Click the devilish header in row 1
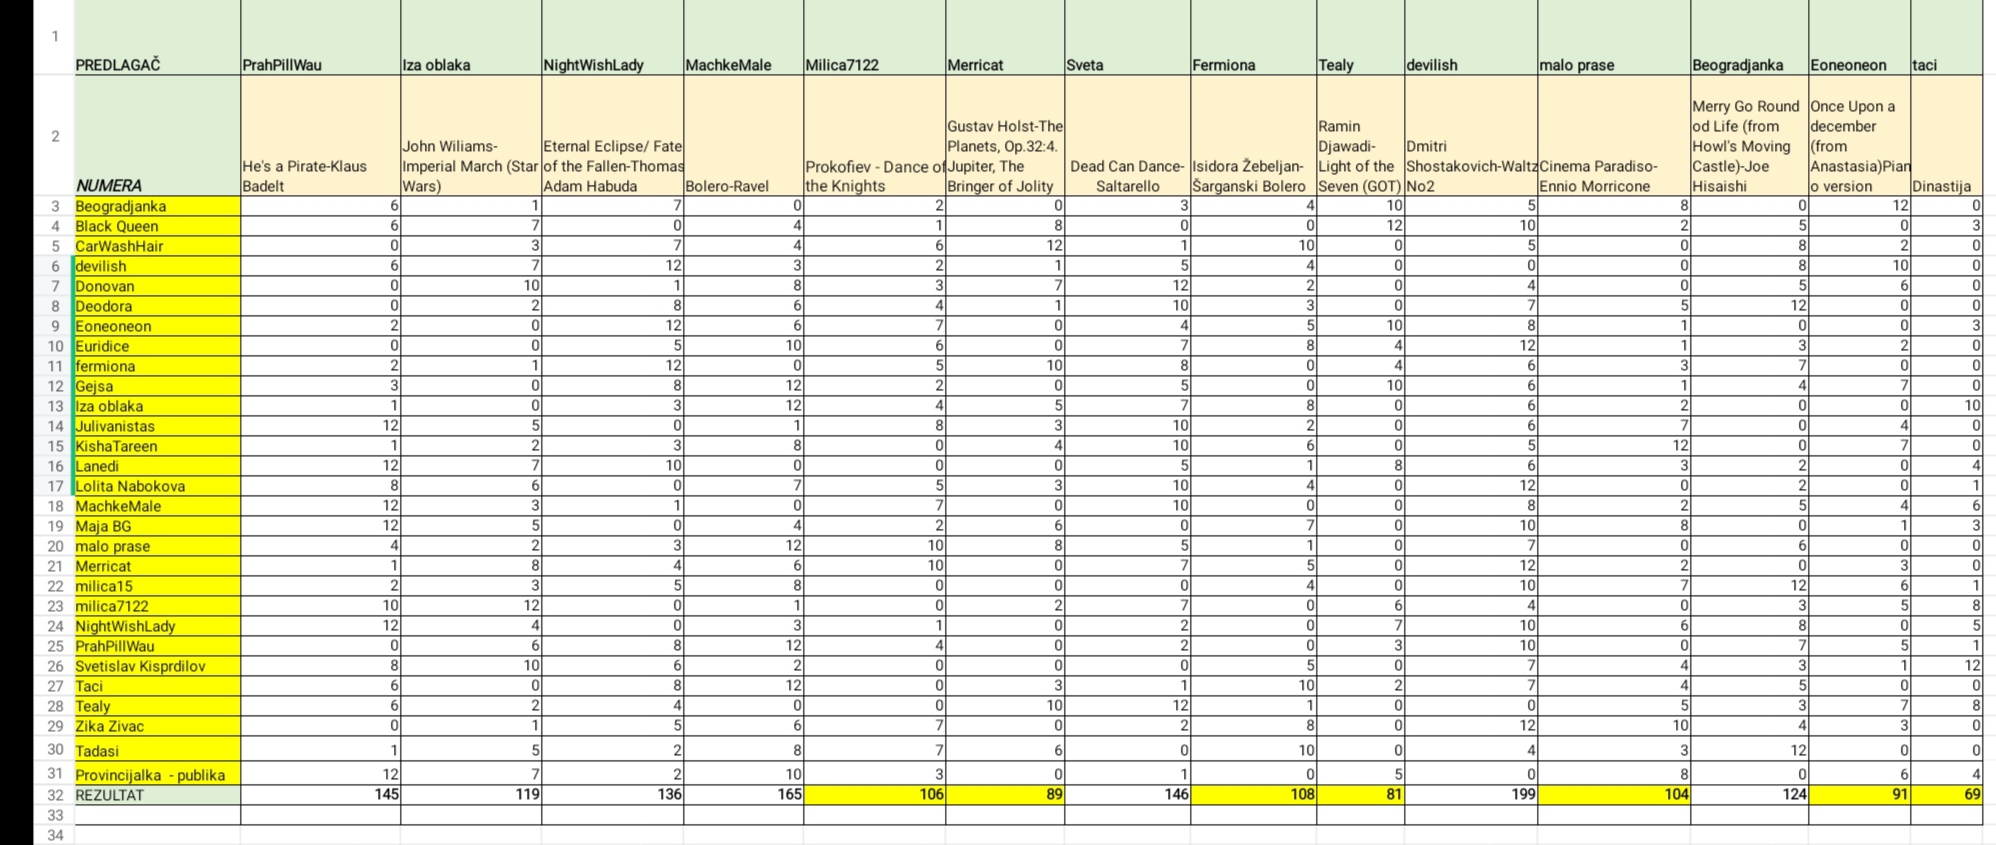The image size is (1996, 845). [x=1471, y=37]
